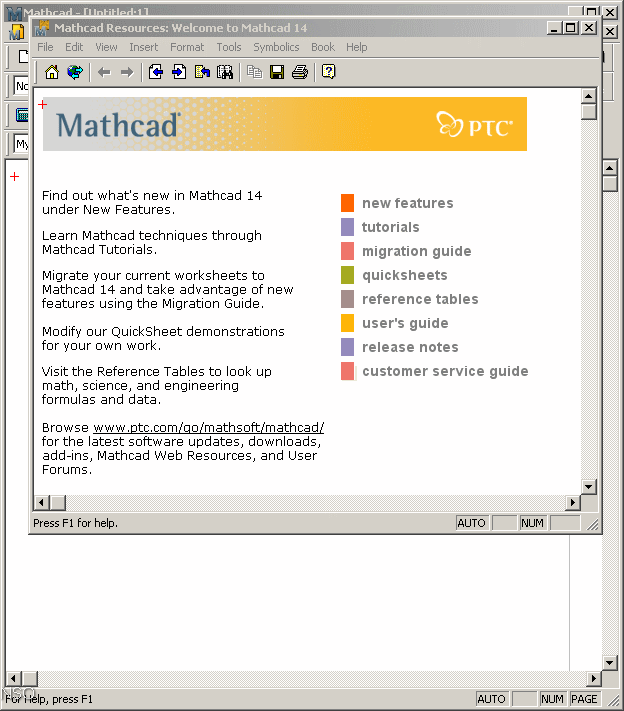Click the pink customer service guide square
The image size is (624, 711).
(x=347, y=371)
